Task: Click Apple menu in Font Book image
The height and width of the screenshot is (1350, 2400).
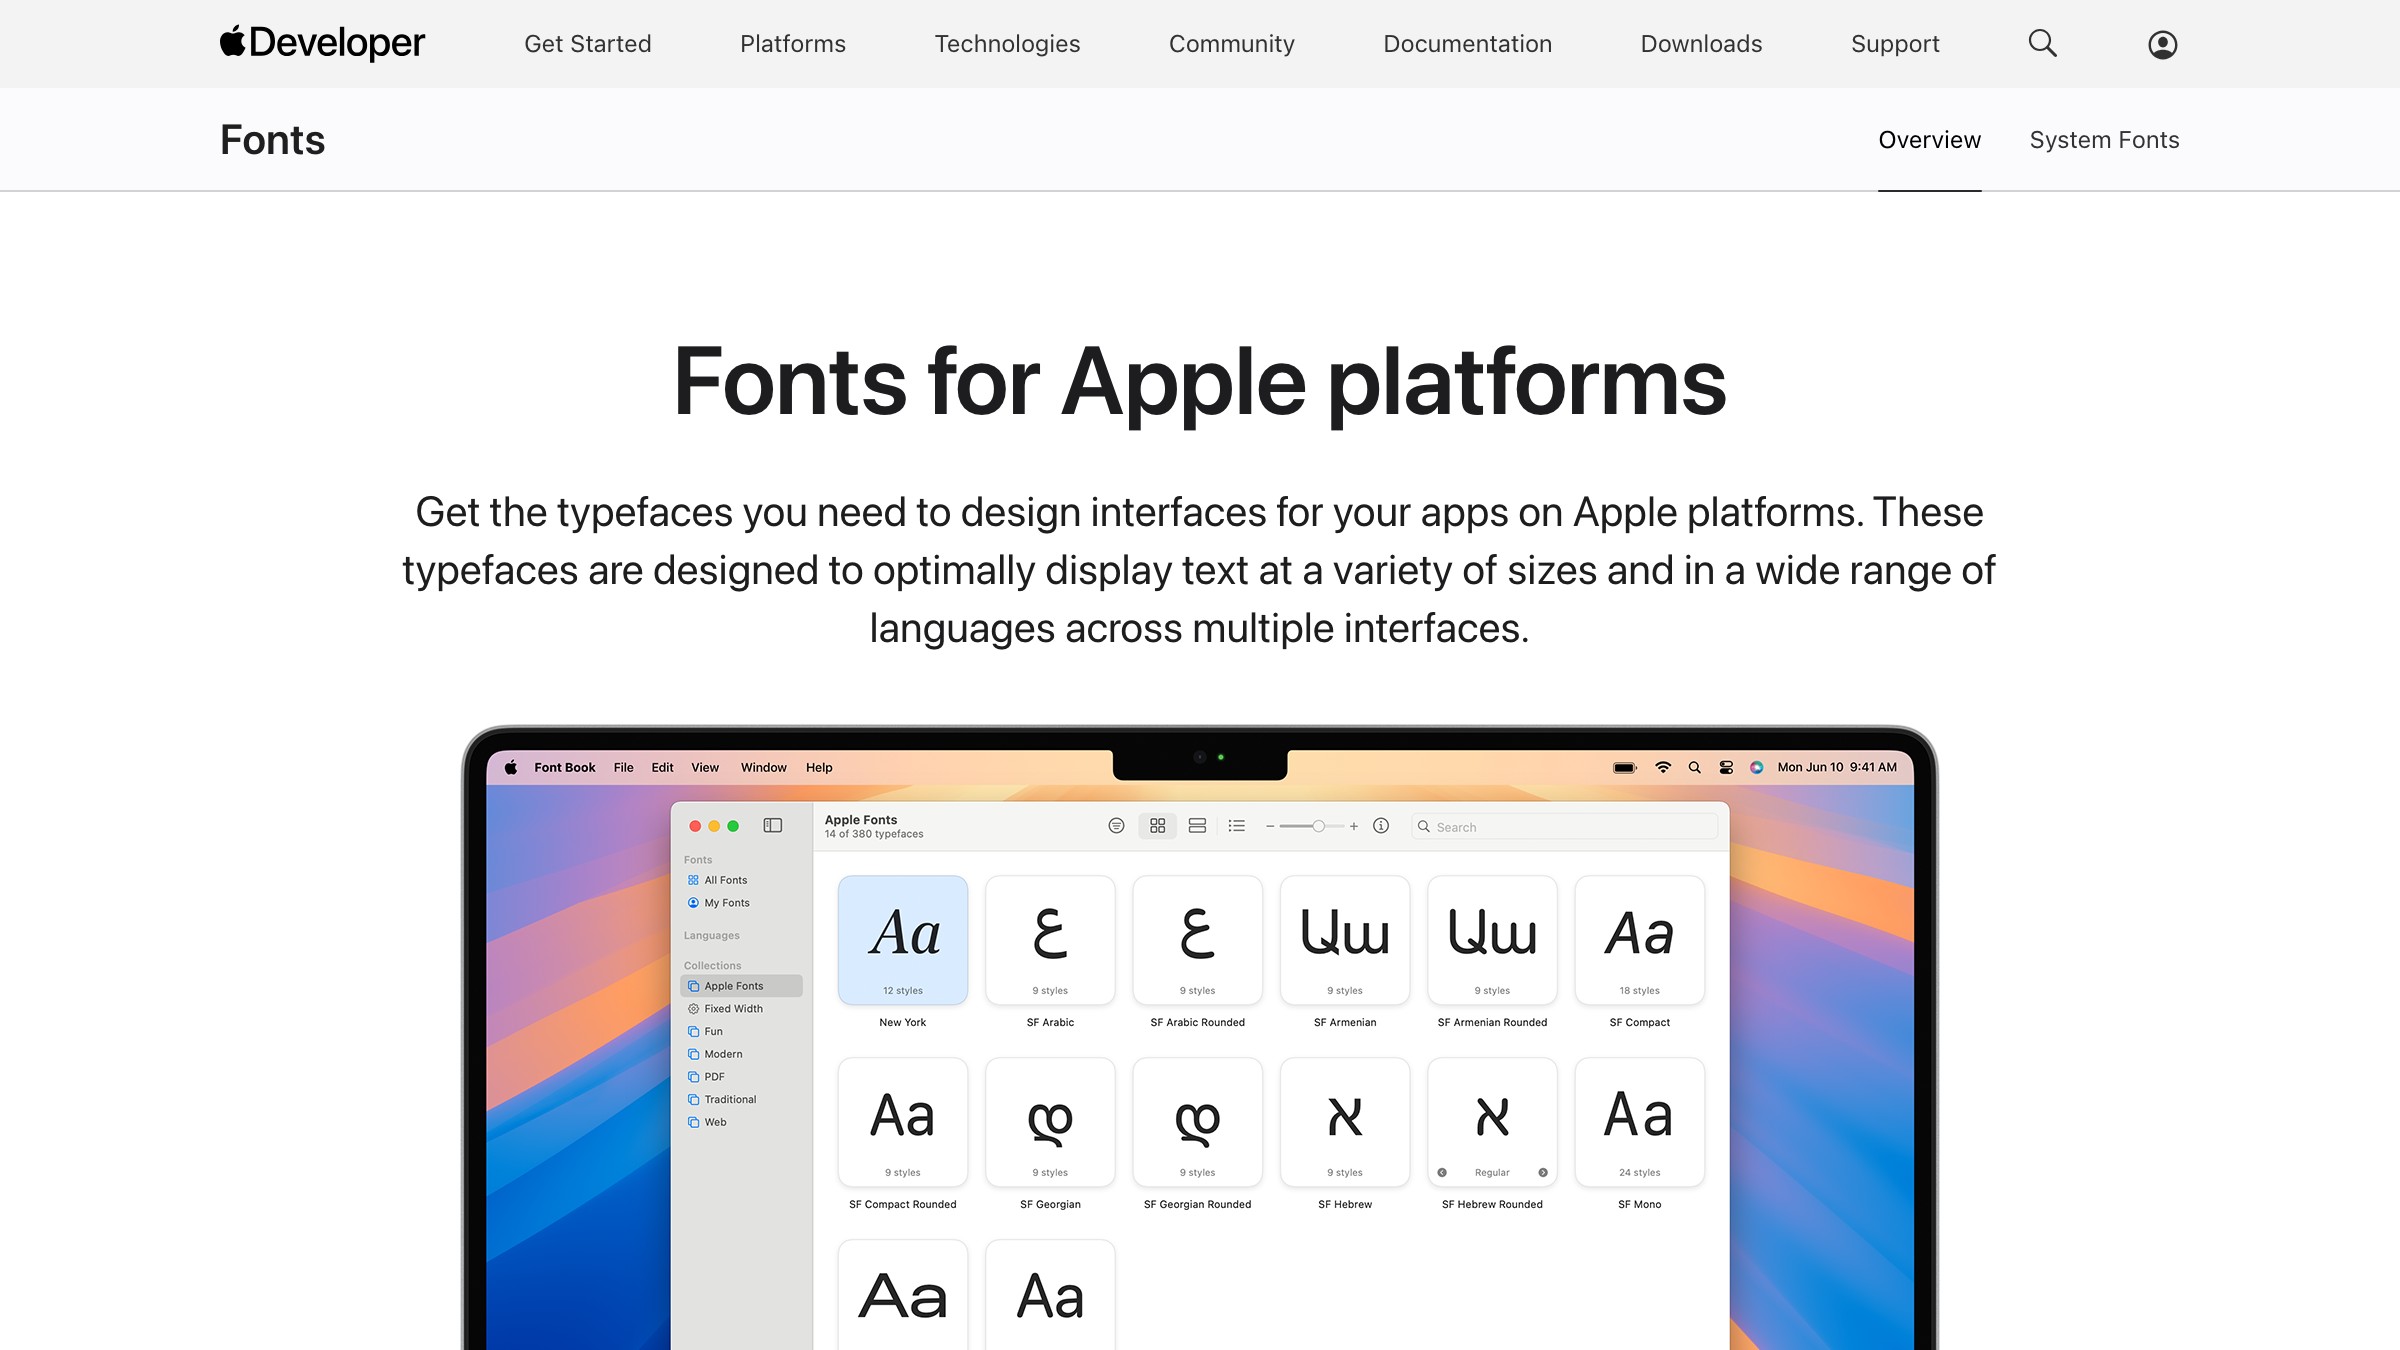Action: [x=511, y=767]
